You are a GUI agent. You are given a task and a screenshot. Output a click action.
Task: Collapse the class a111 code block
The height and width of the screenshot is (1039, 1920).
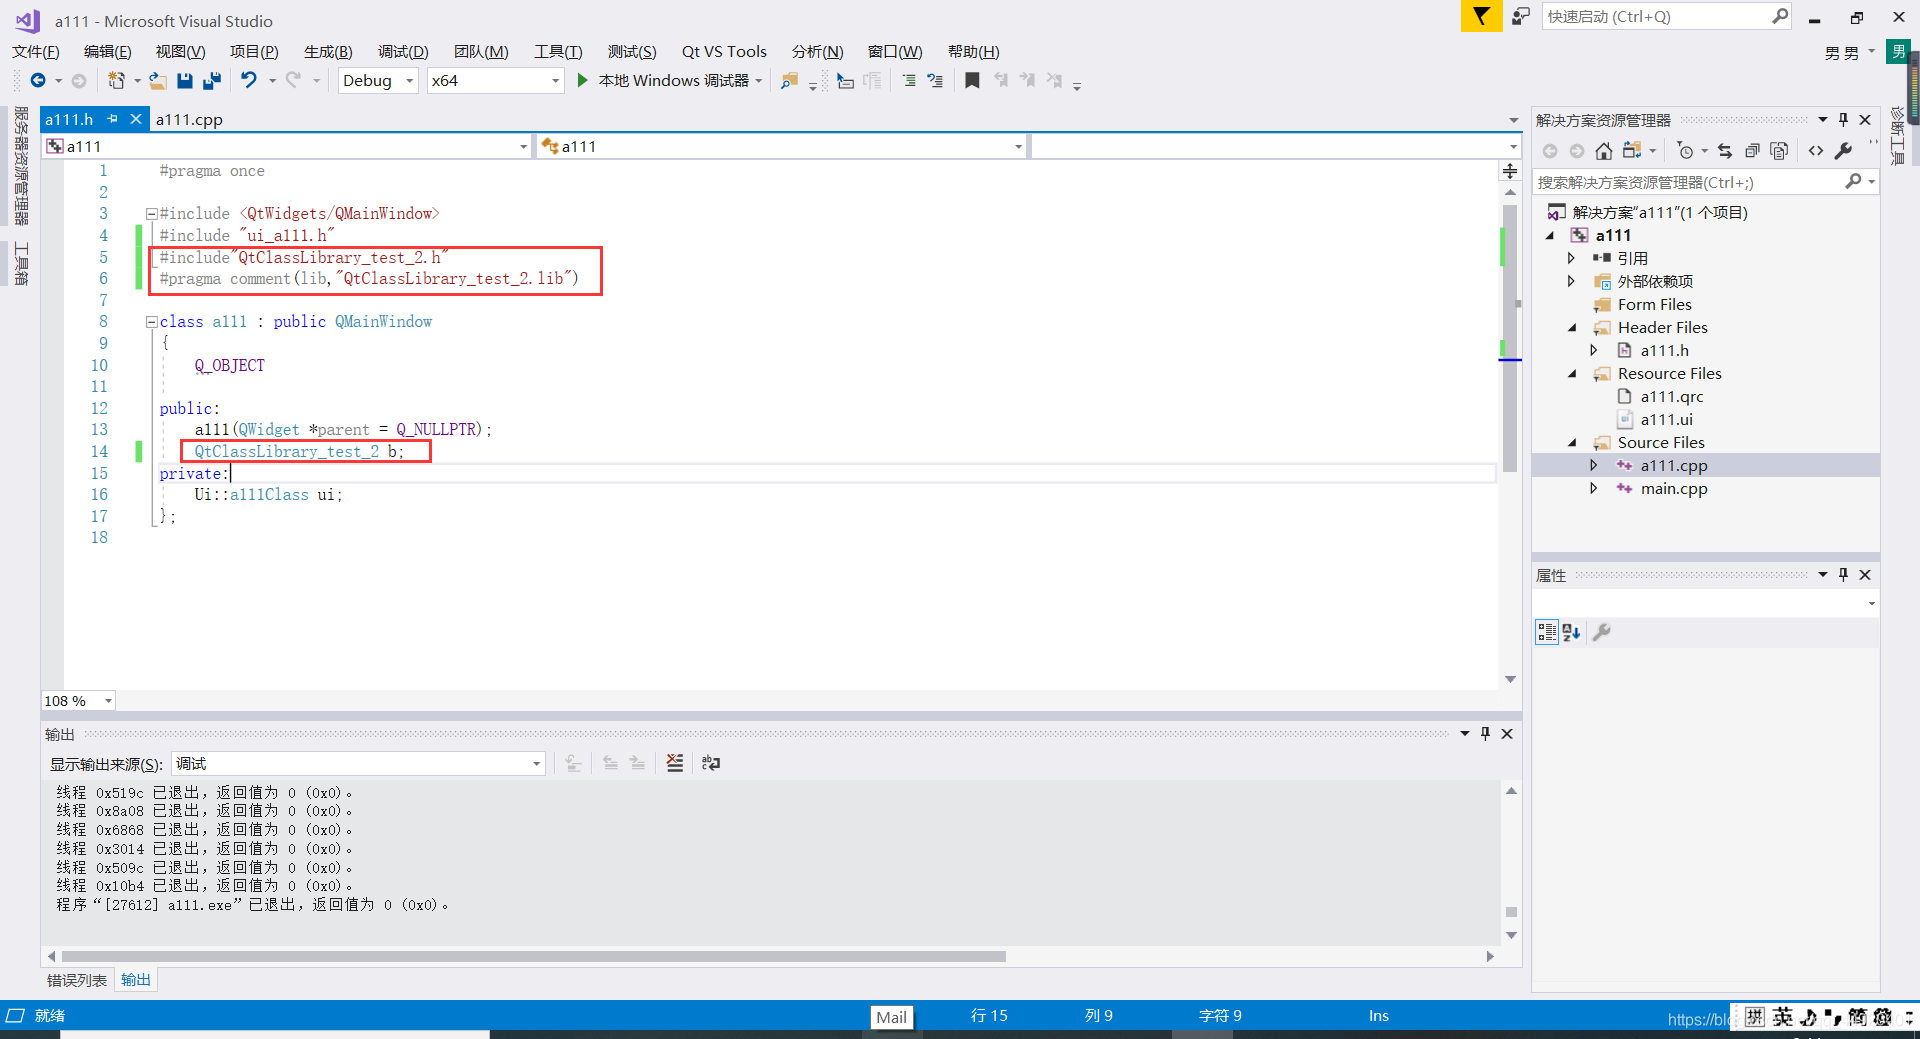(x=151, y=322)
